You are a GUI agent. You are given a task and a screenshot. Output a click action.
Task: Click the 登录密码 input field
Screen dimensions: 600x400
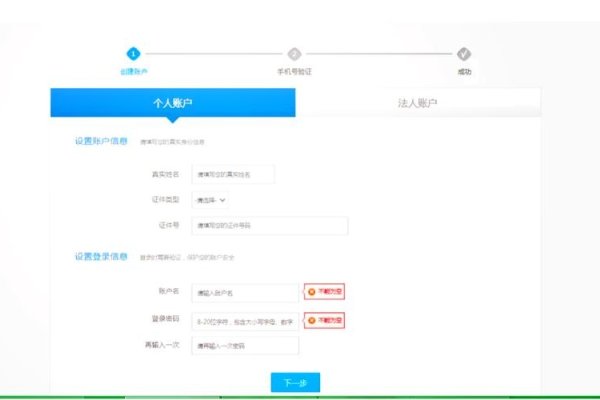[245, 322]
